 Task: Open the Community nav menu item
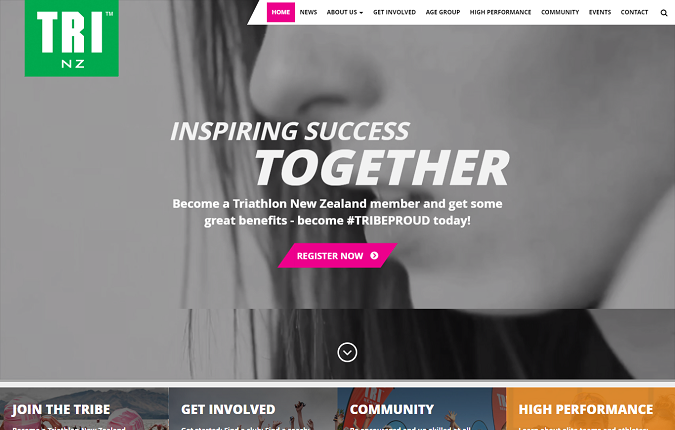point(560,12)
